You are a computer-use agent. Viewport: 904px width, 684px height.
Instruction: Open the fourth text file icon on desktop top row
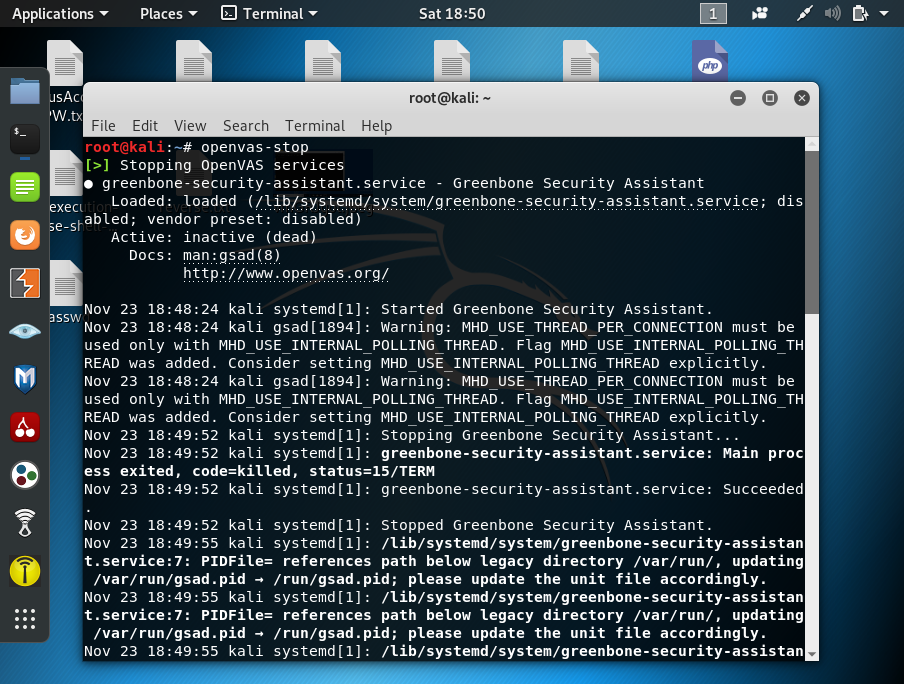[452, 61]
